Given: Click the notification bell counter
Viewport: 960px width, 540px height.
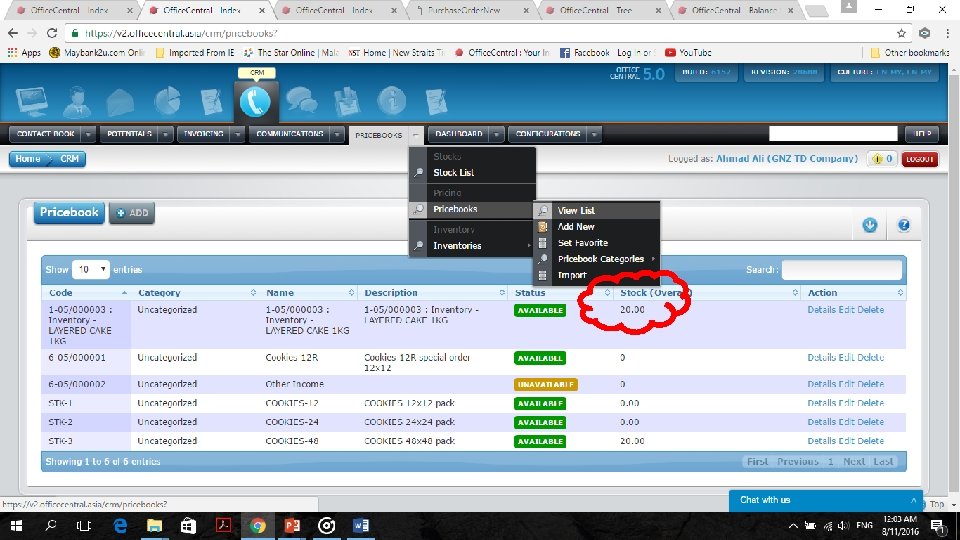Looking at the screenshot, I should pos(882,159).
